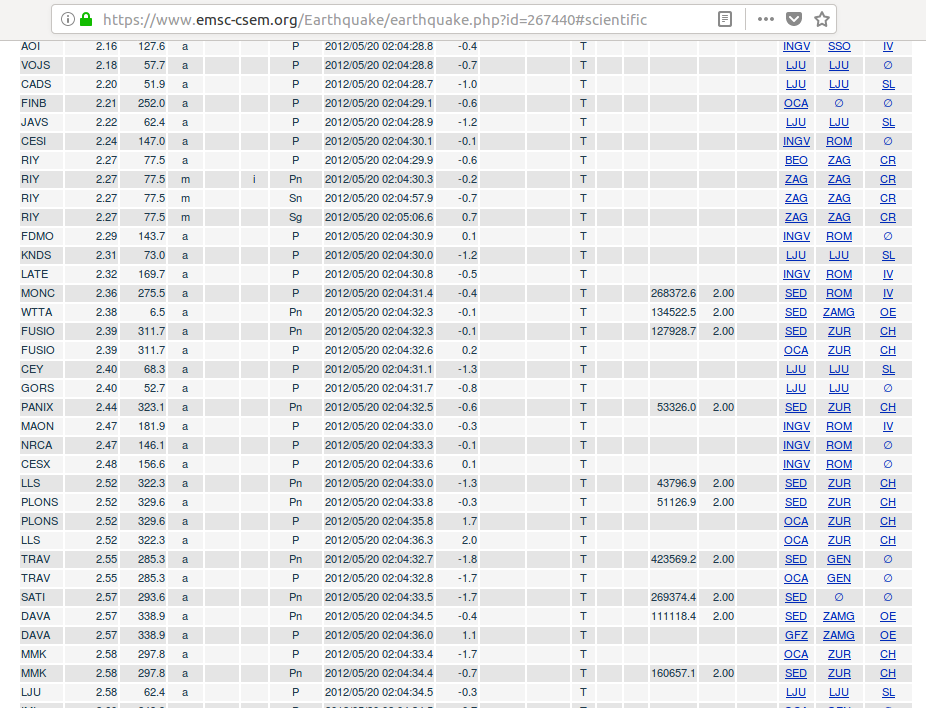Click the SL link in KNDS row

point(888,255)
